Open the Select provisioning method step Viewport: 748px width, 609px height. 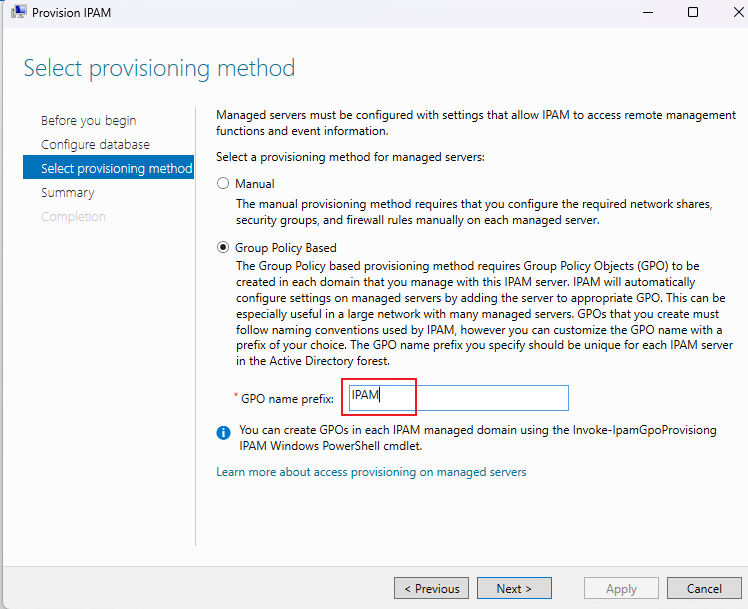click(x=108, y=167)
